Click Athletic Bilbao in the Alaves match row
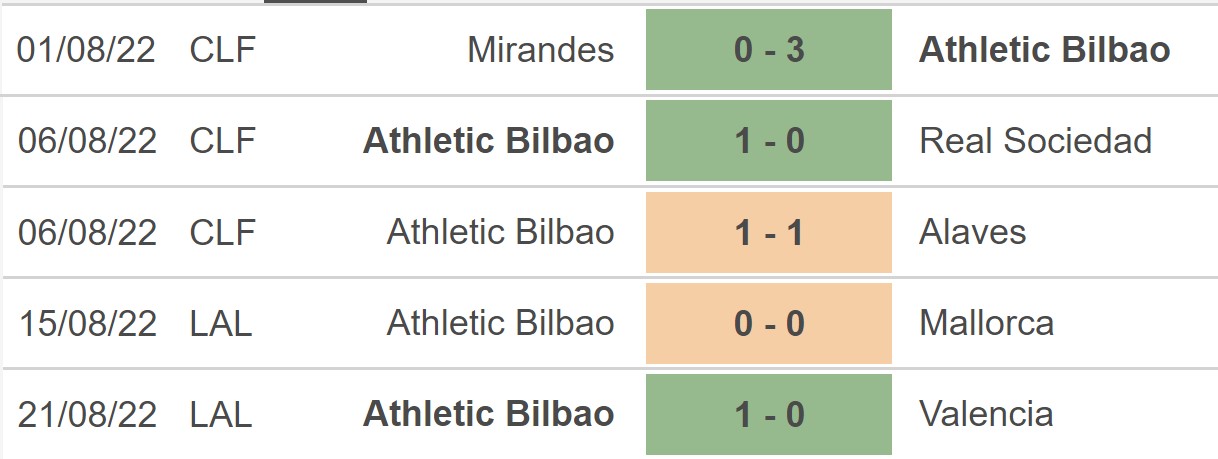Viewport: 1218px width, 459px height. (500, 232)
